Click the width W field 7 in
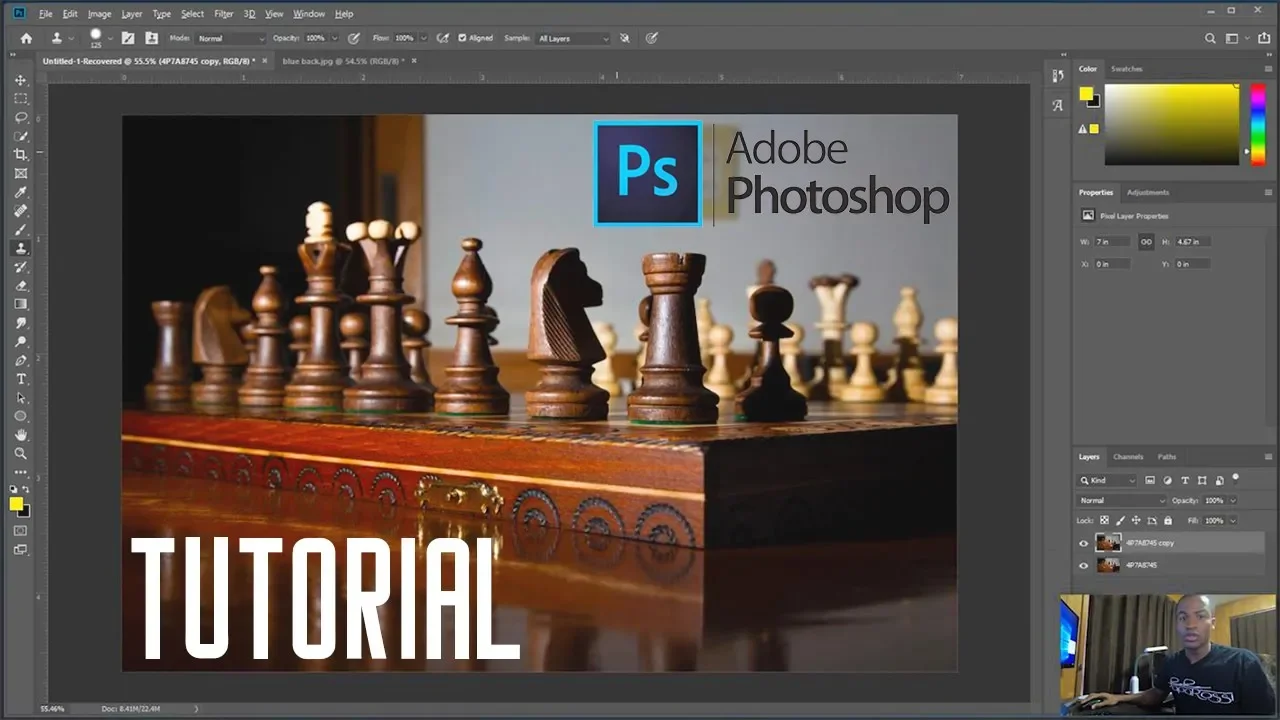 (1112, 241)
